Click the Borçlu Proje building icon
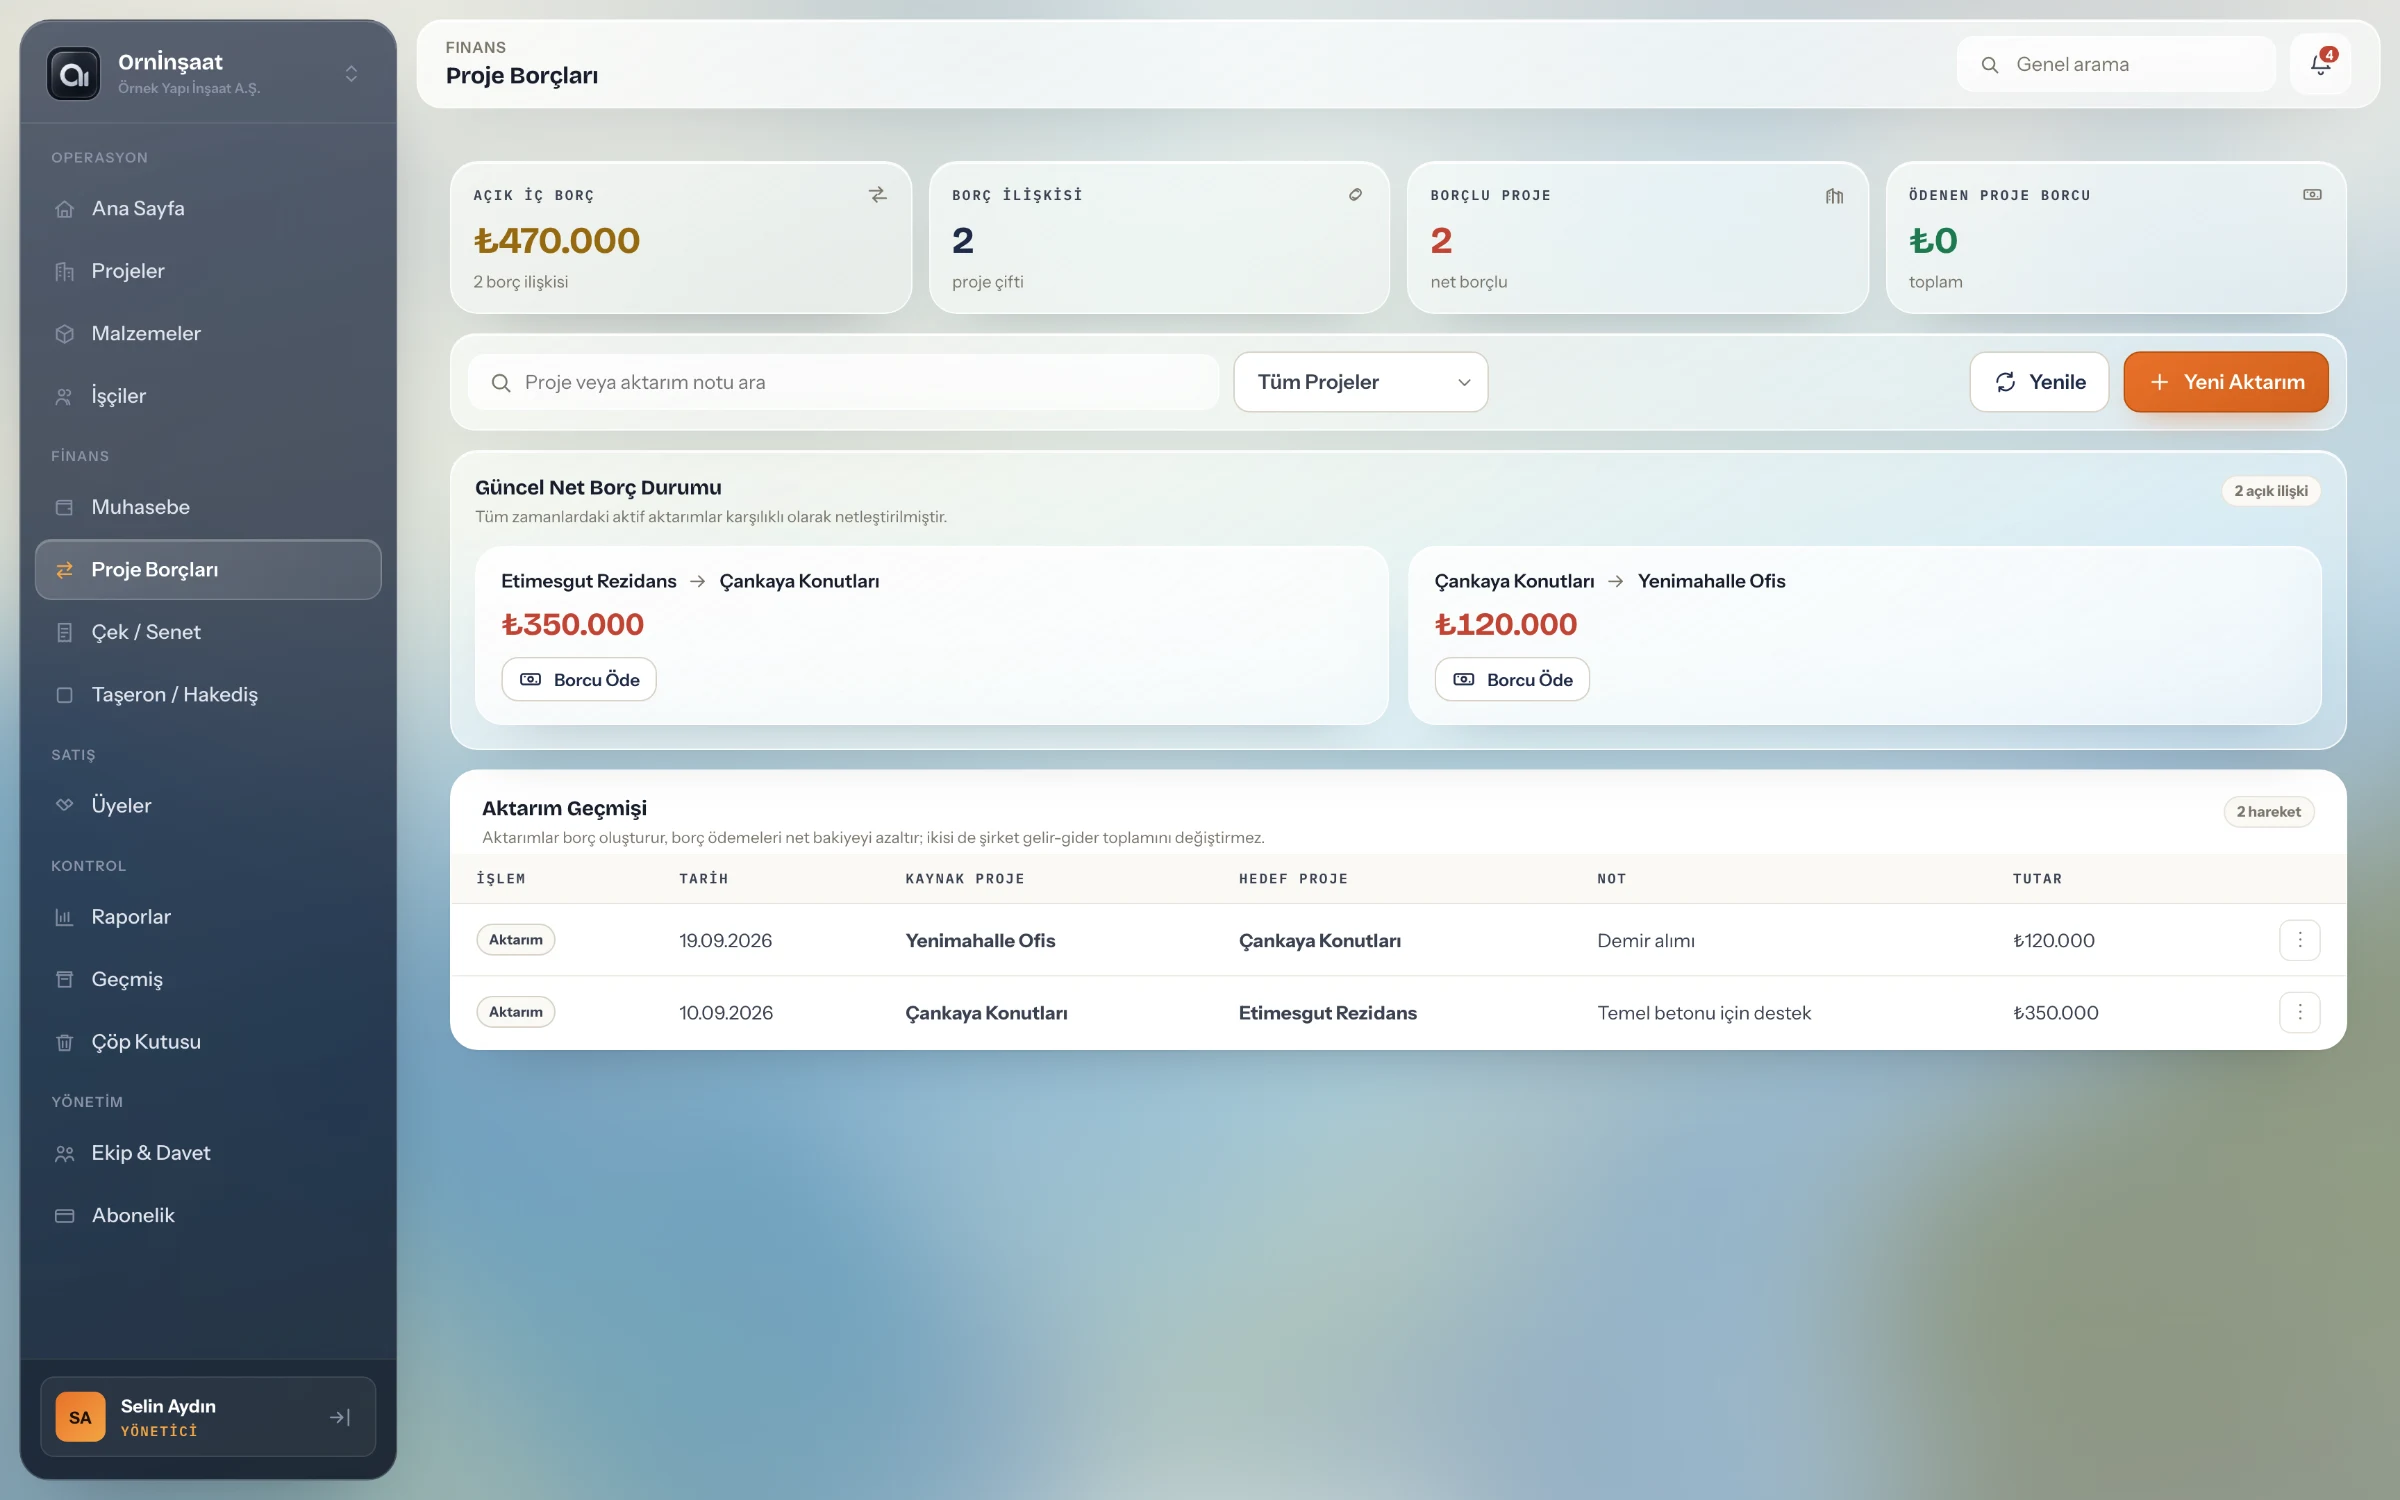 1834,196
